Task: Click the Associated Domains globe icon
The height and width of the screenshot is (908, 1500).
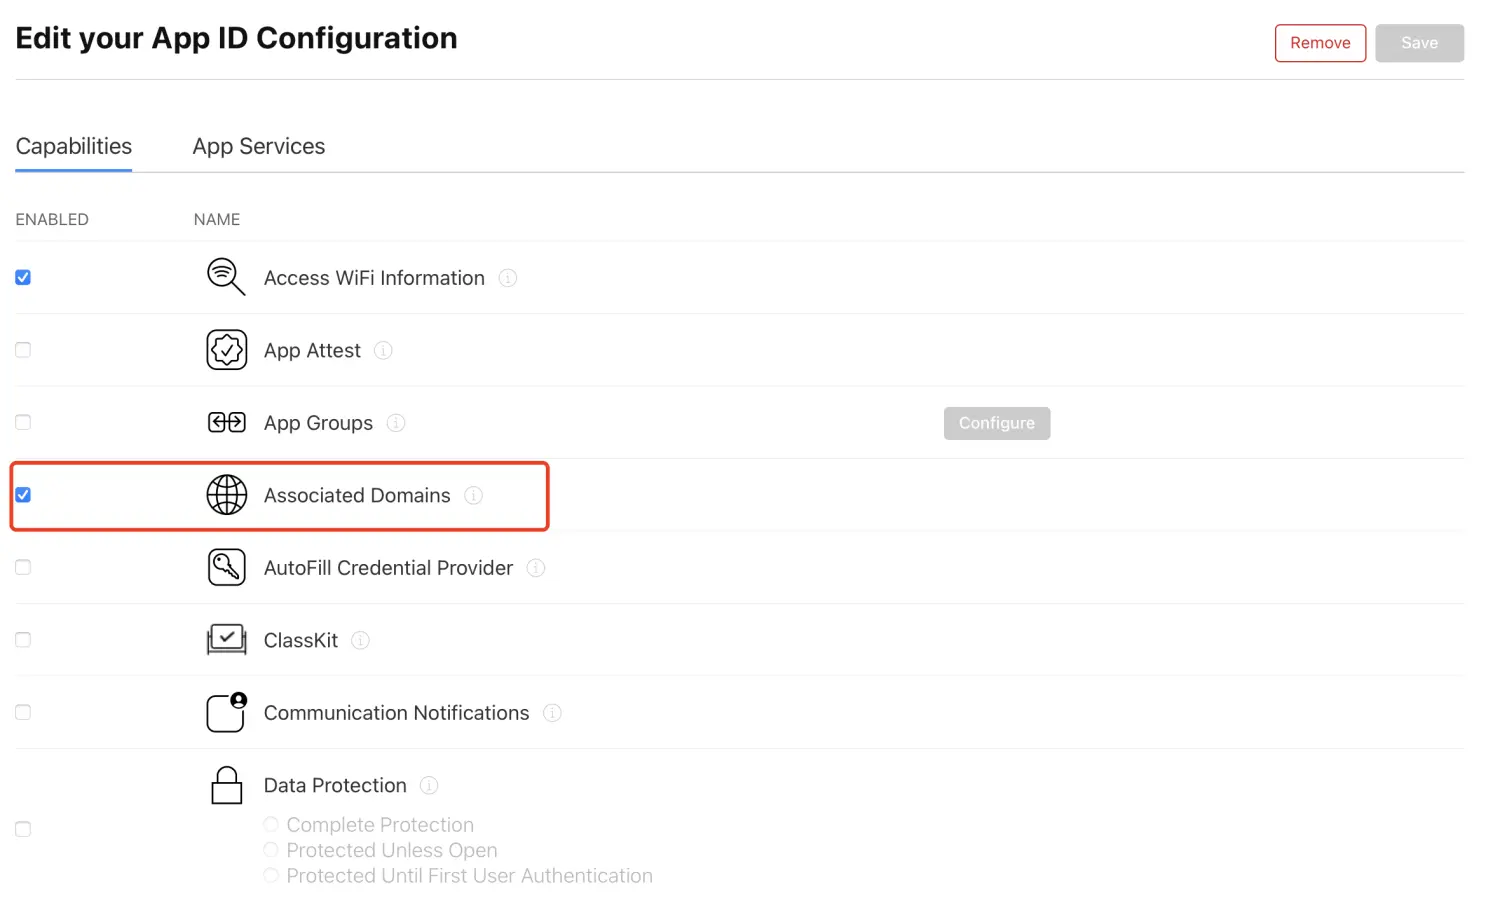Action: coord(226,495)
